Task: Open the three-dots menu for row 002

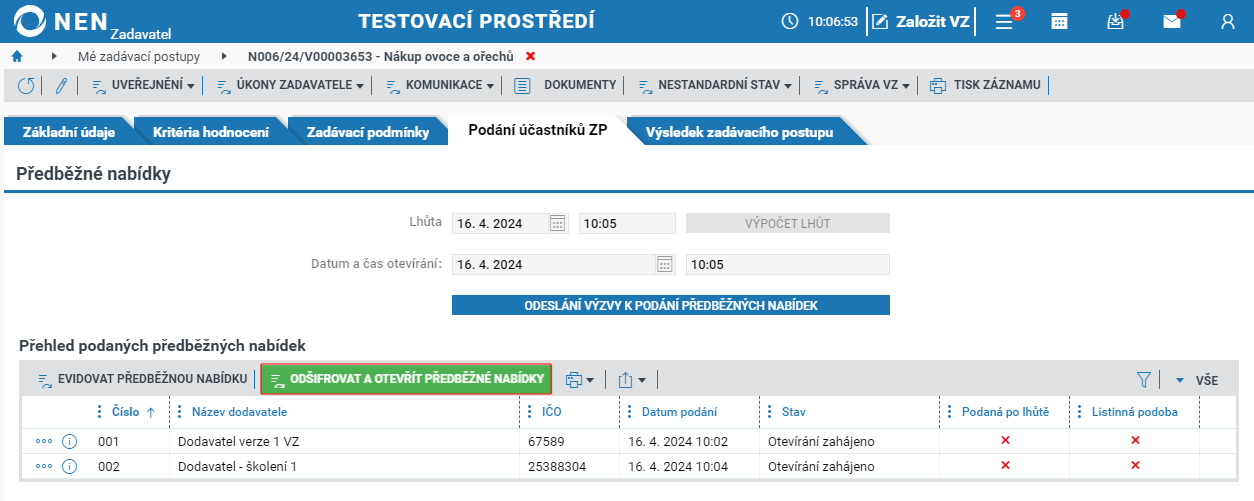Action: [43, 467]
